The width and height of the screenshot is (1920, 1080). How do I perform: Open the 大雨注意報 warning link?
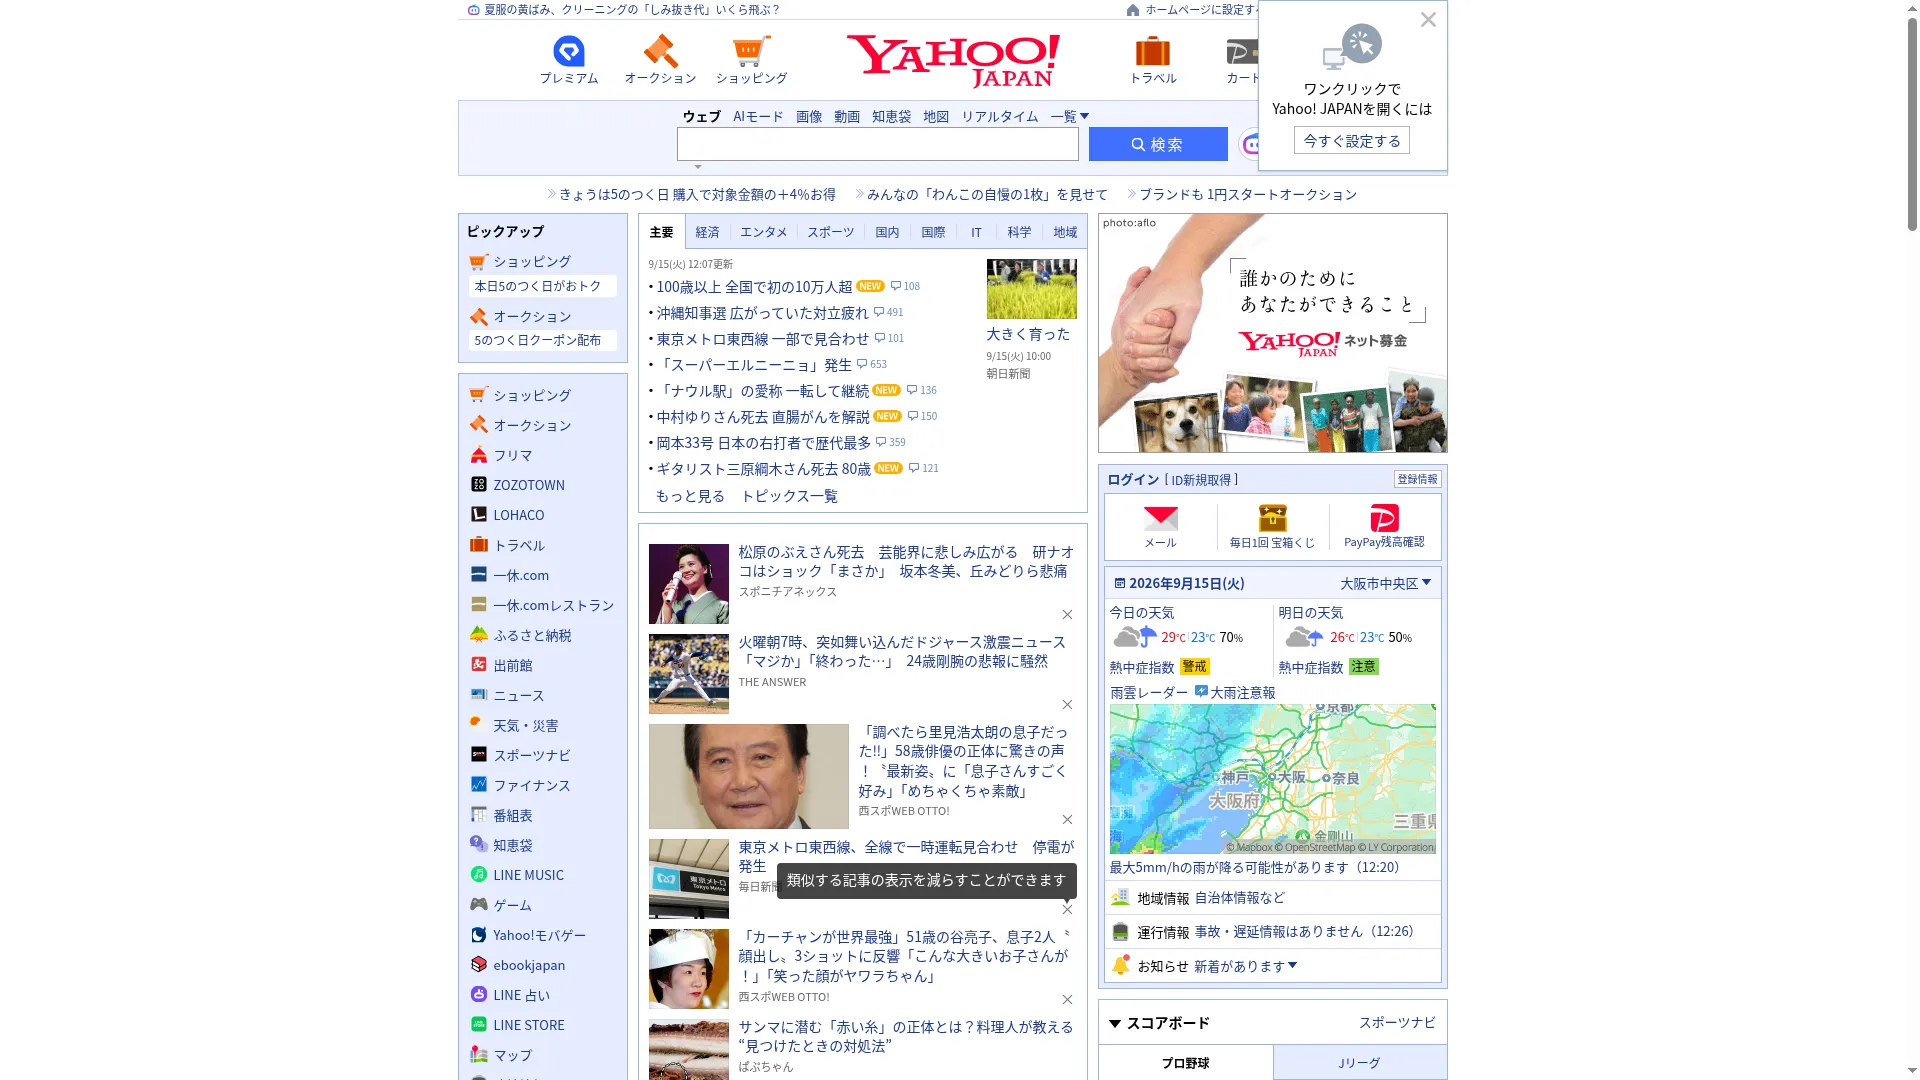tap(1235, 692)
